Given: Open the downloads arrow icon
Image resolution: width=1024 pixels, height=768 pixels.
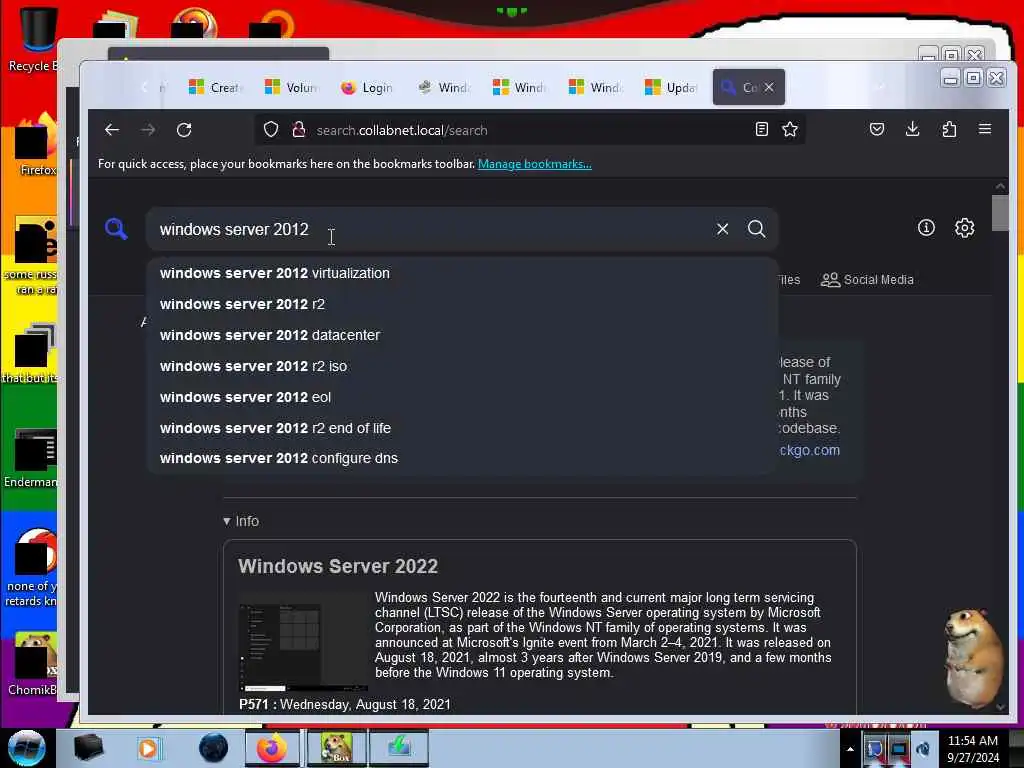Looking at the screenshot, I should [x=913, y=129].
